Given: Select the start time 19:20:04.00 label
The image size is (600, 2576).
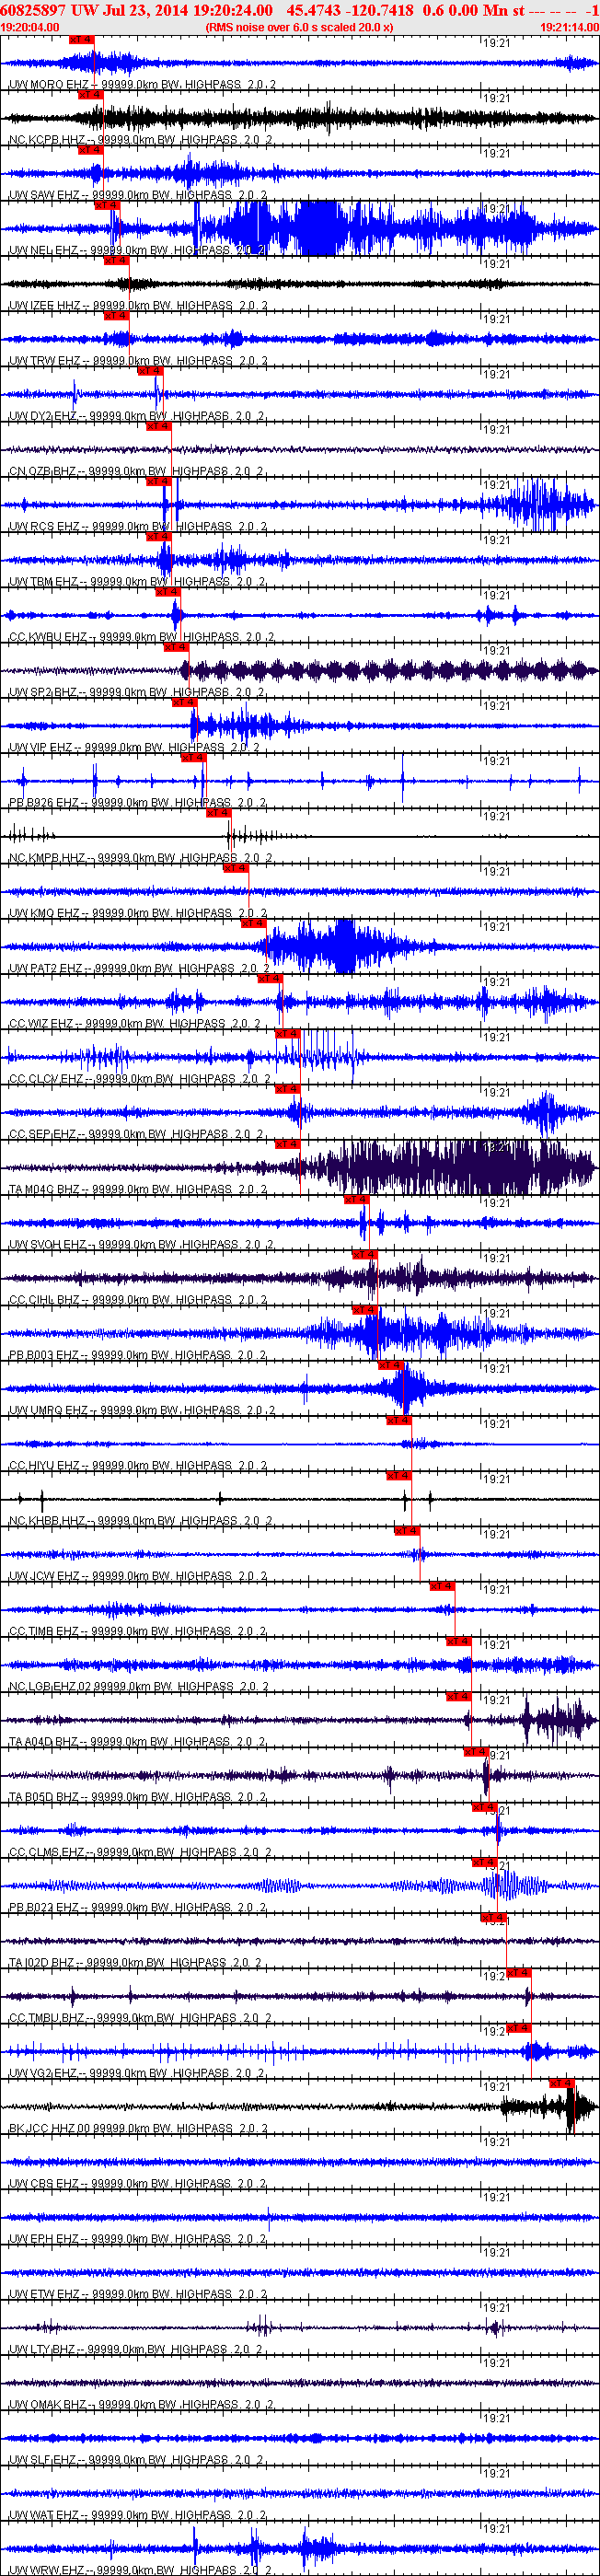Looking at the screenshot, I should click(x=30, y=27).
